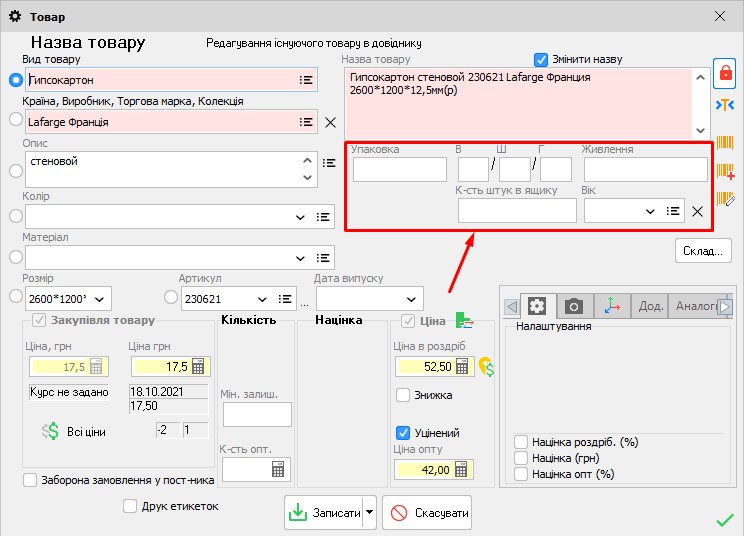This screenshot has height=536, width=744.
Task: Click the 'Скасувати' cancel button
Action: (x=427, y=513)
